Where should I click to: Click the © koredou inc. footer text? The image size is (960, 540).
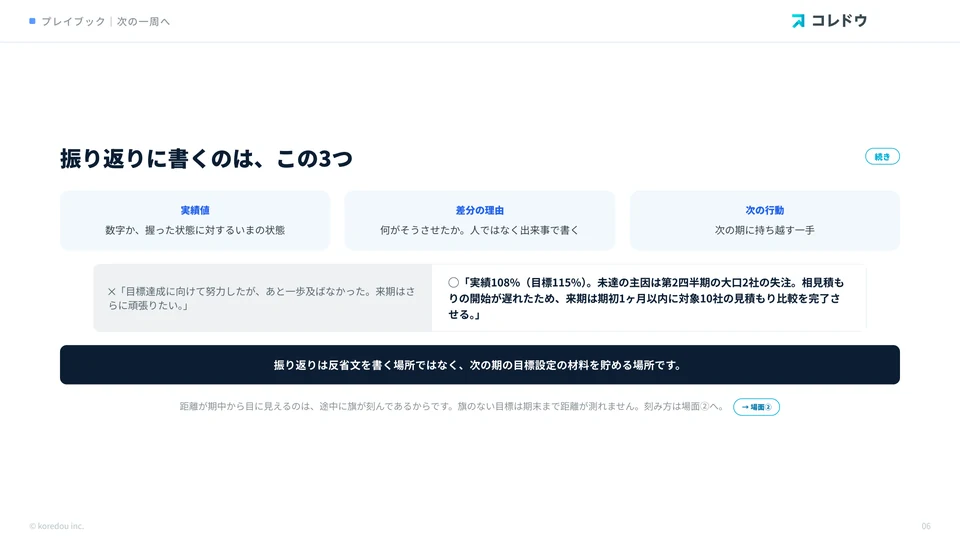(x=56, y=526)
